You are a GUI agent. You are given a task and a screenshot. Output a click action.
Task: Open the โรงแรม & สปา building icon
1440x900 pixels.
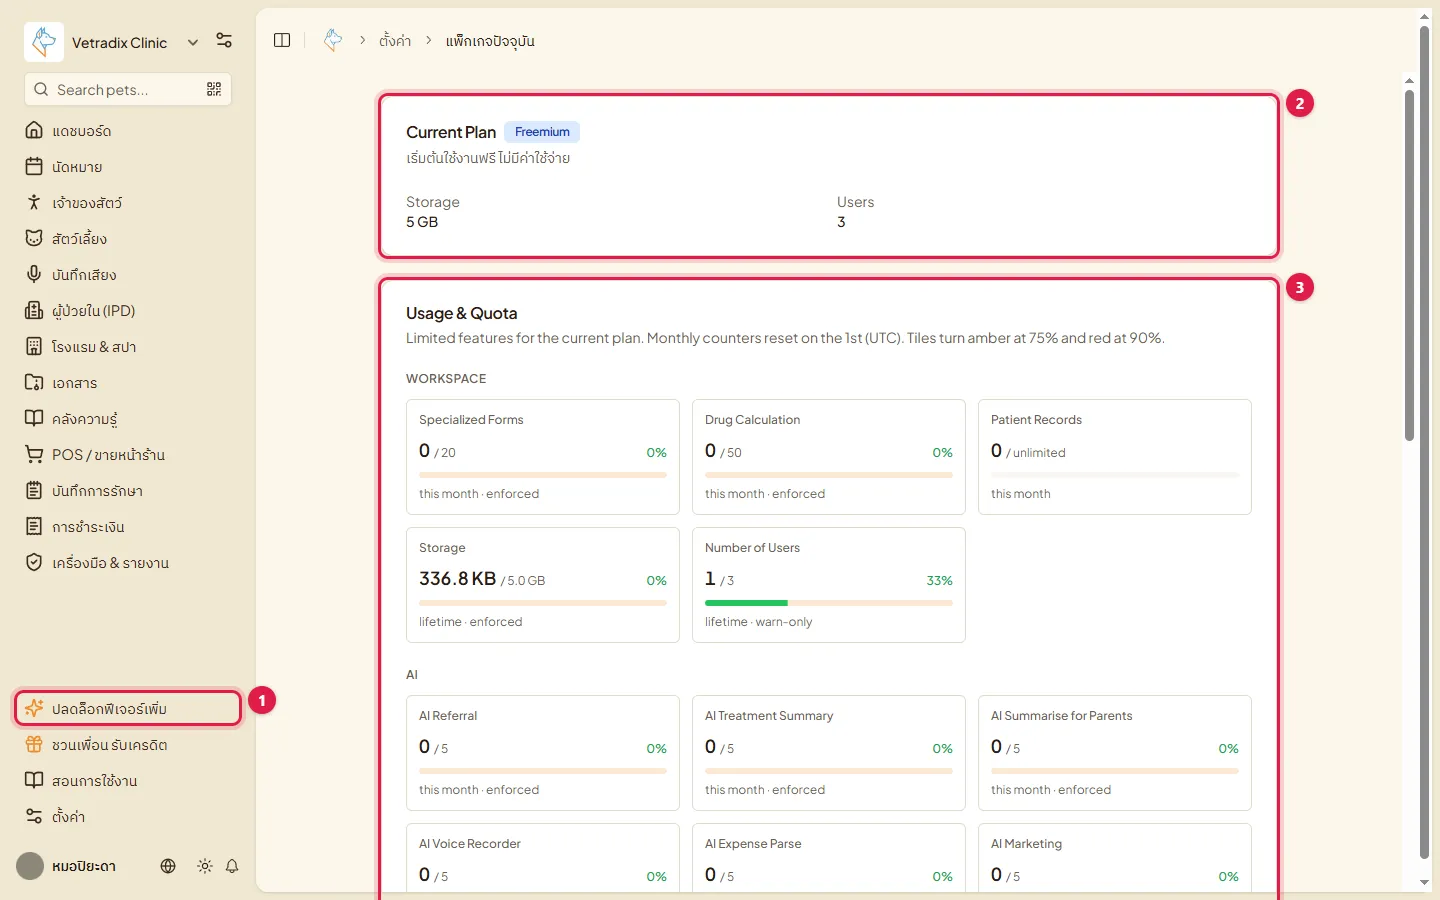(34, 346)
